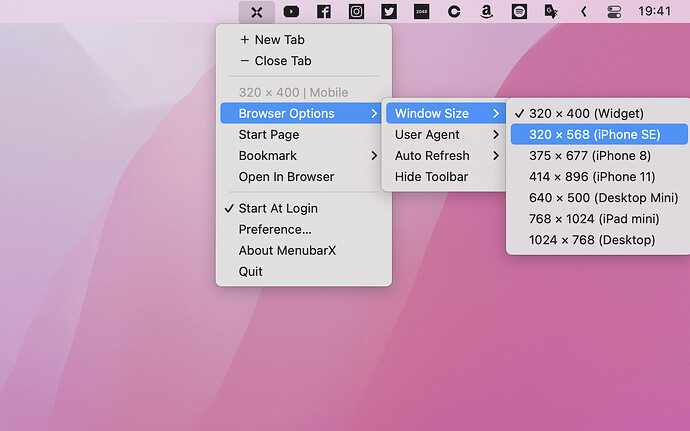Open the Instagram menu bar icon
The image size is (690, 431).
356,12
